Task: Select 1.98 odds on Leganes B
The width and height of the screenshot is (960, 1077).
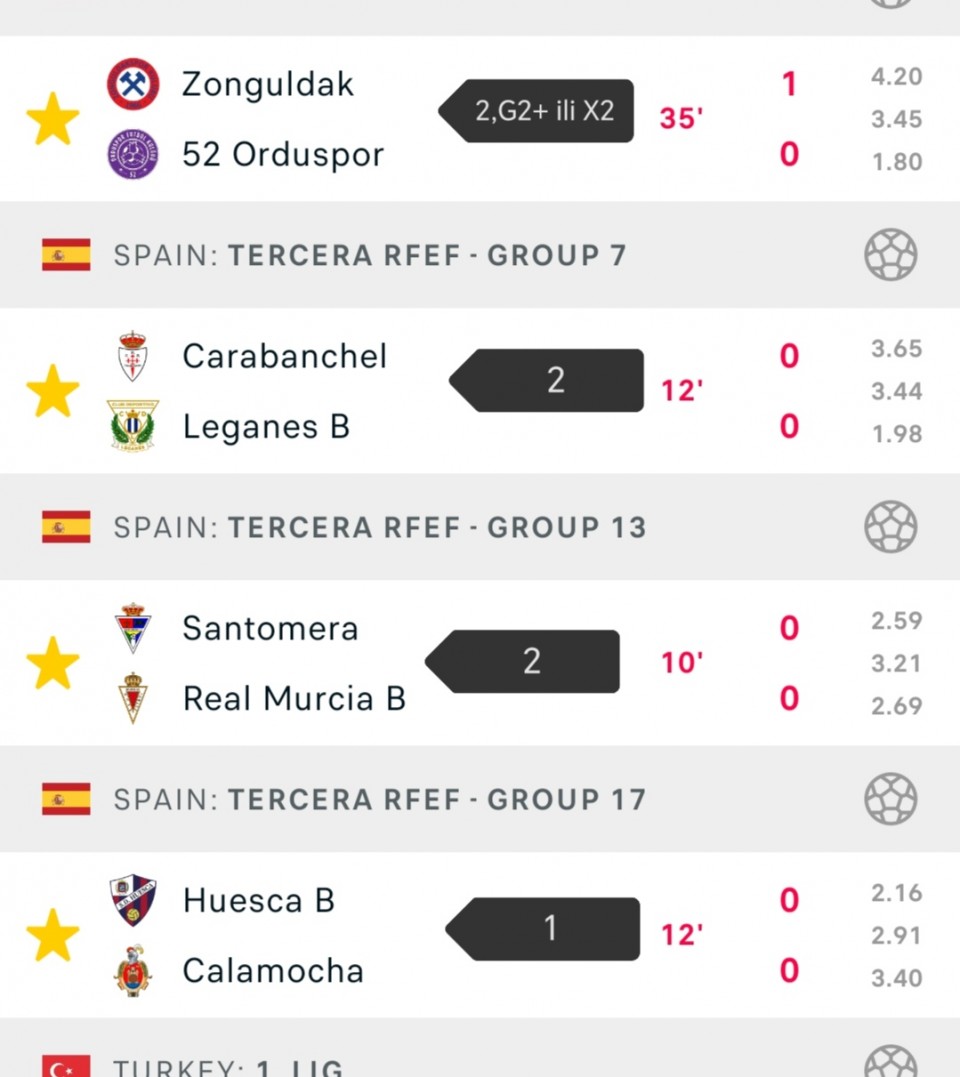Action: pyautogui.click(x=896, y=434)
